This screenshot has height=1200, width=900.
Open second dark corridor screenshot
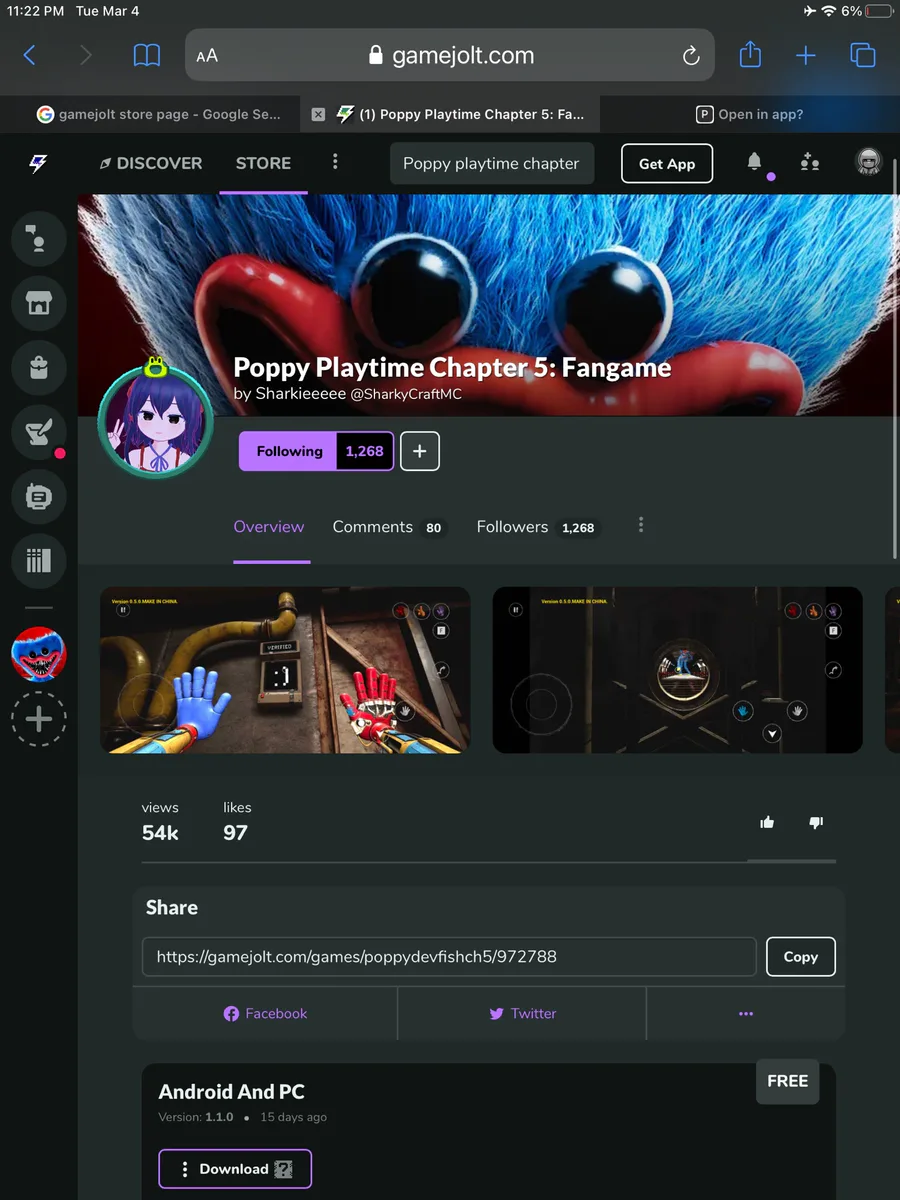(678, 670)
